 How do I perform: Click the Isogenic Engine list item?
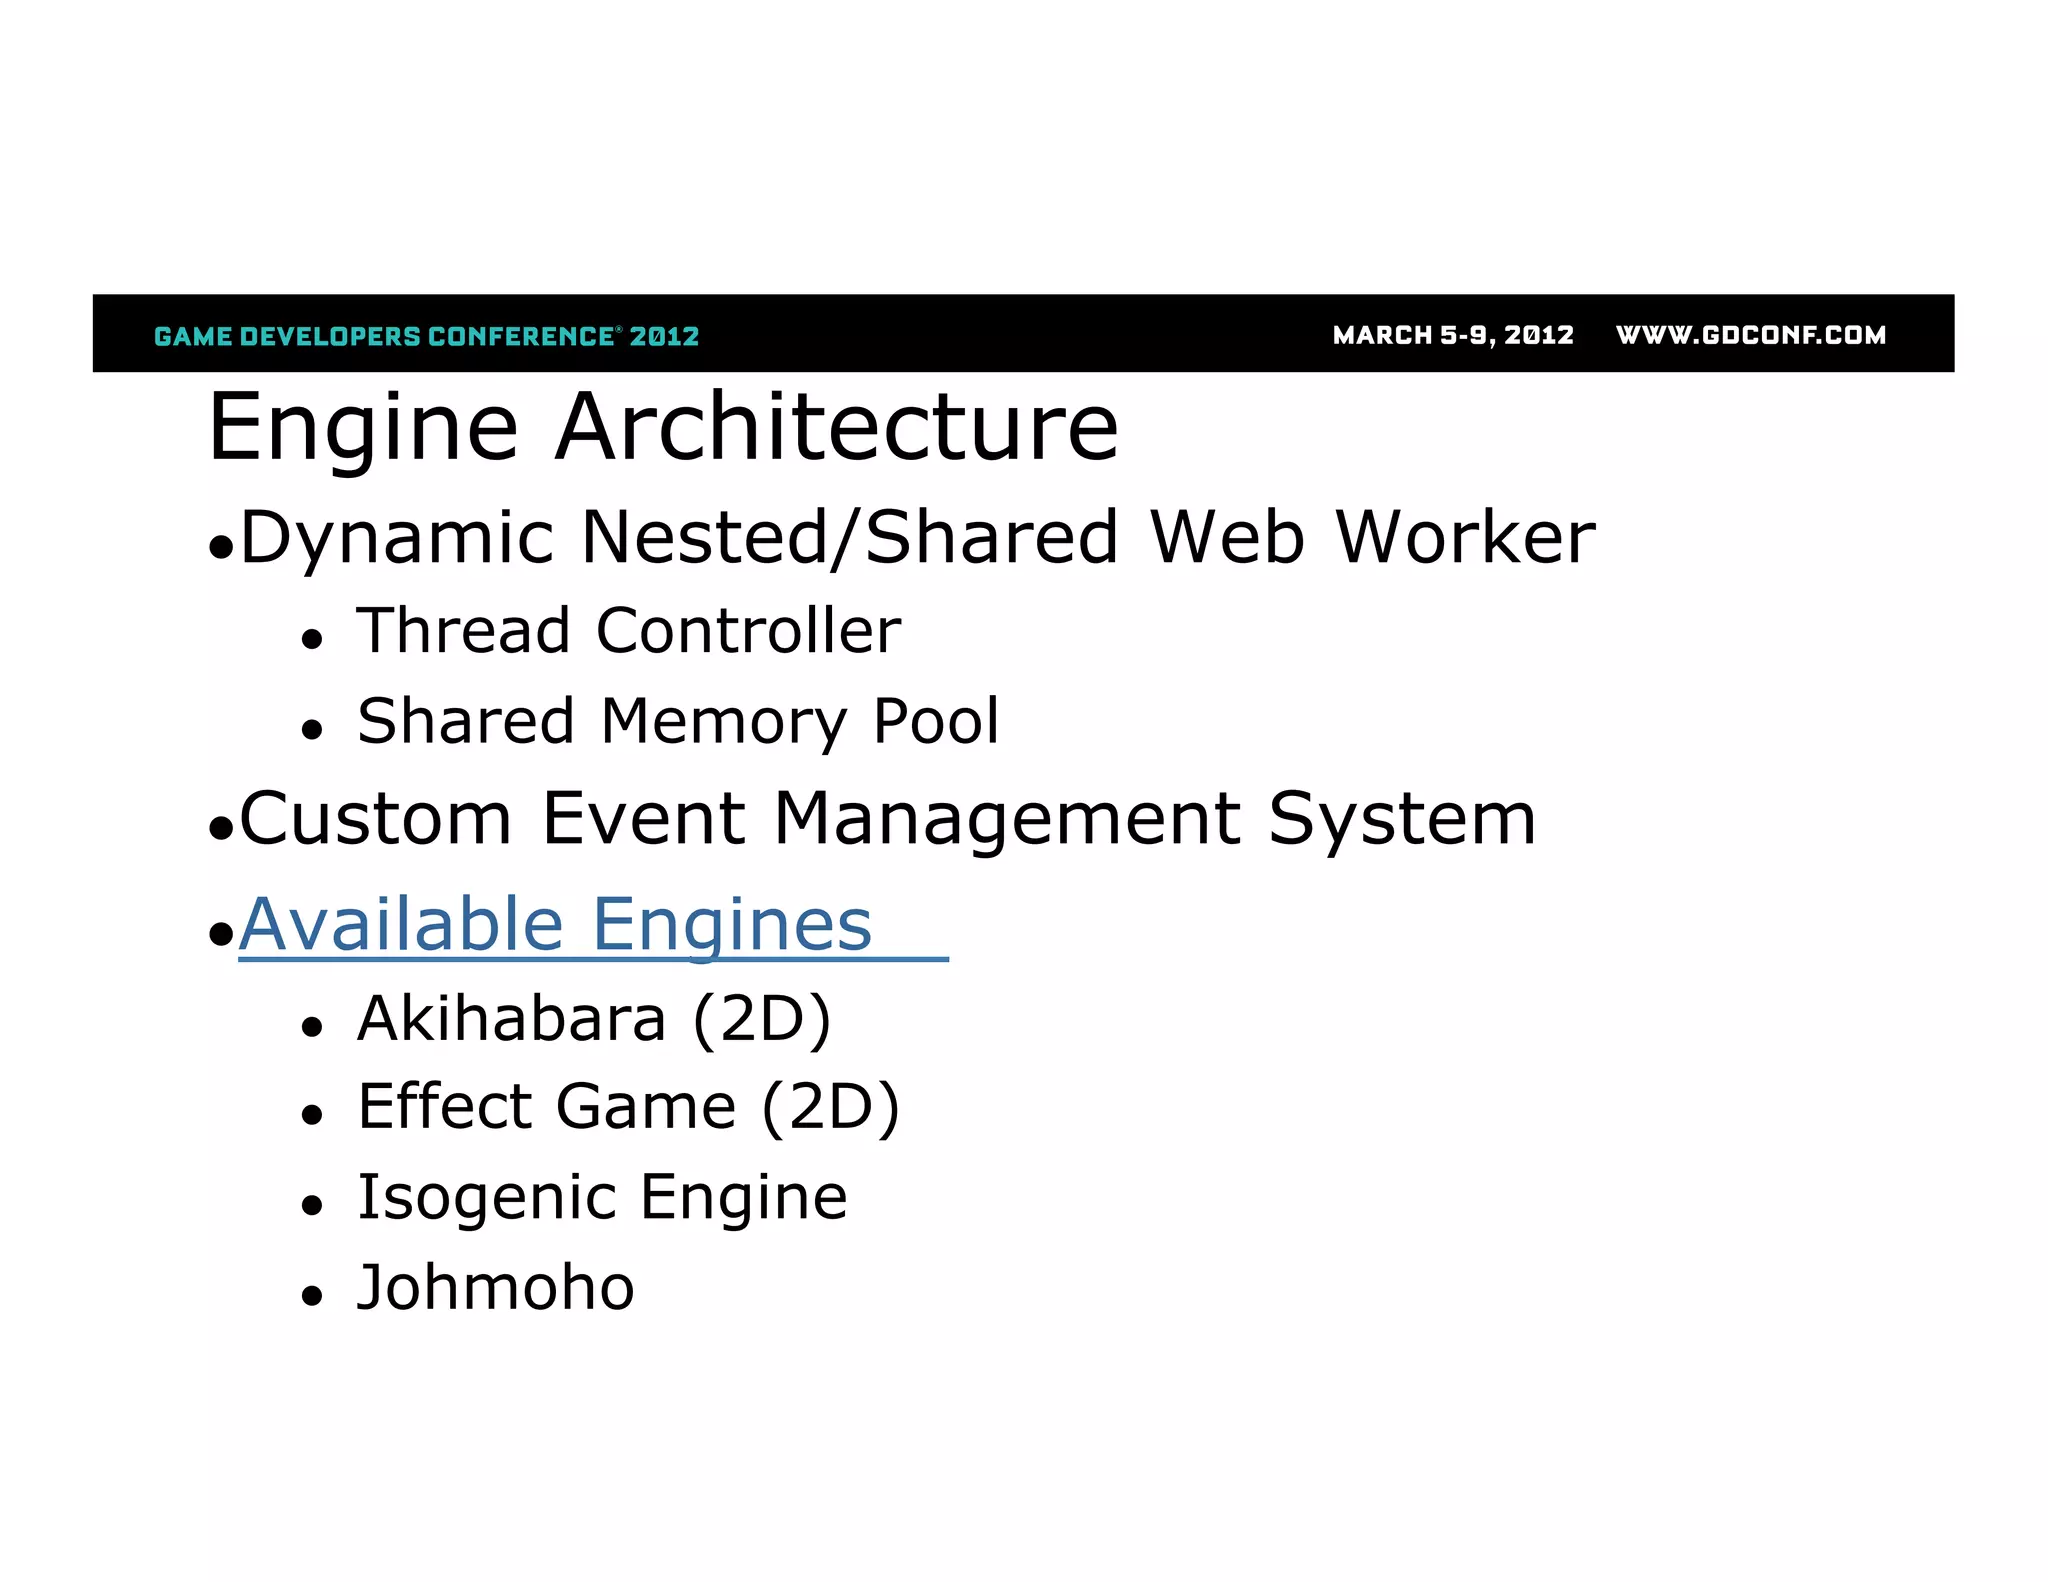pos(602,1198)
